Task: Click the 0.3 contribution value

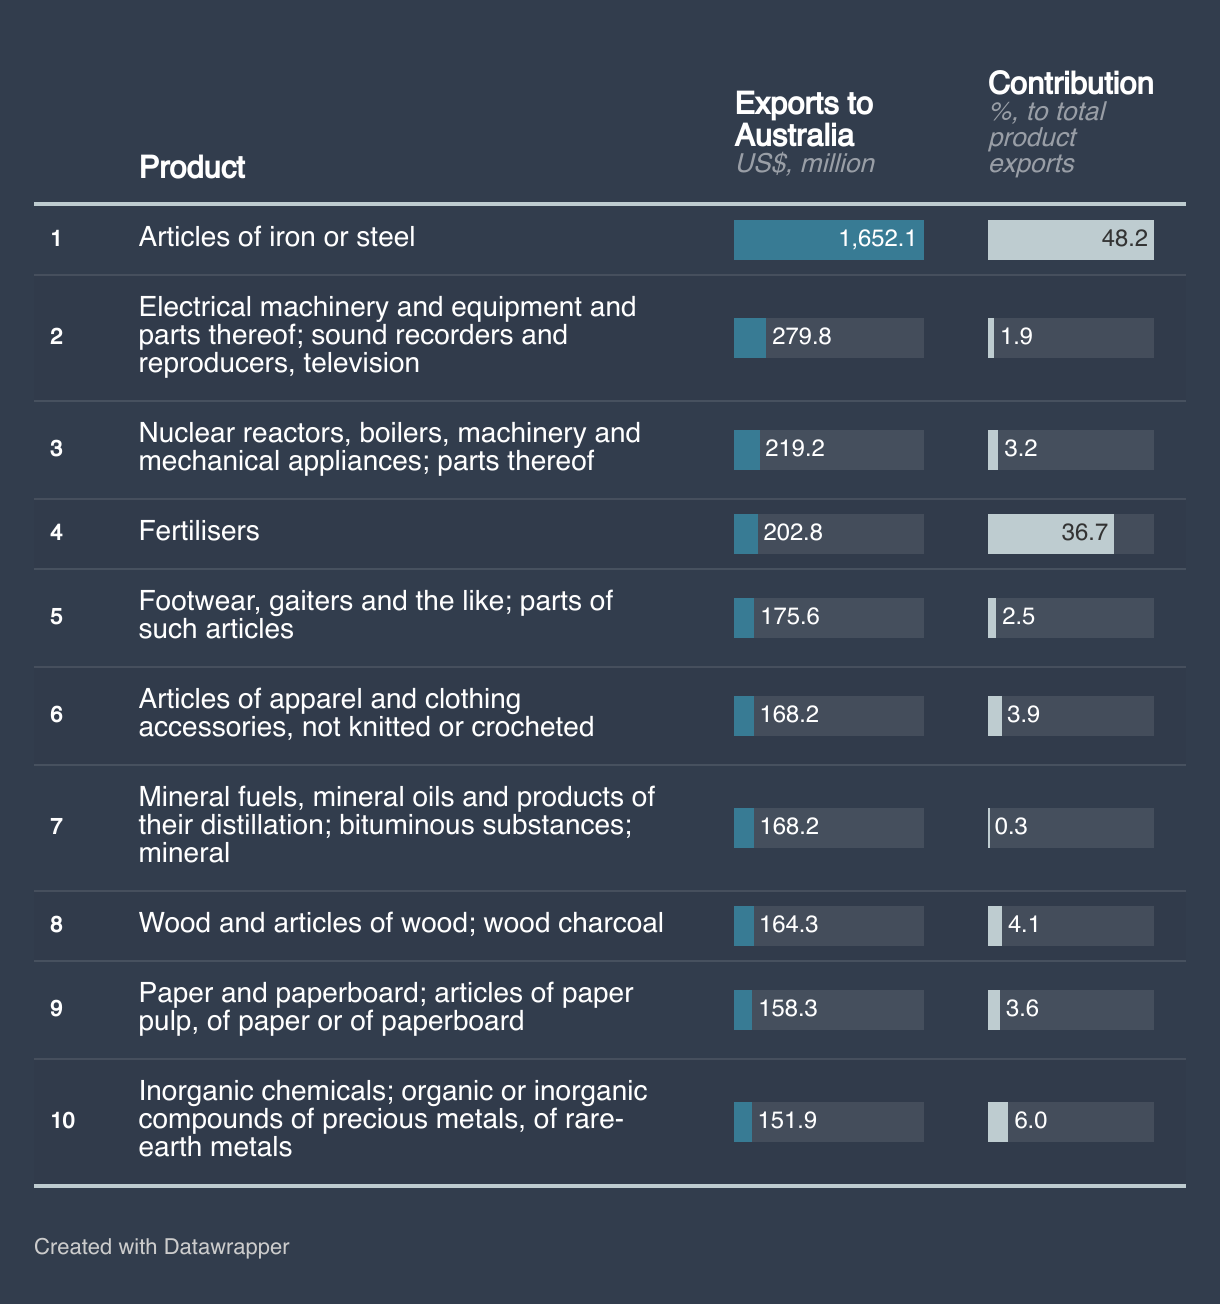Action: (1011, 828)
